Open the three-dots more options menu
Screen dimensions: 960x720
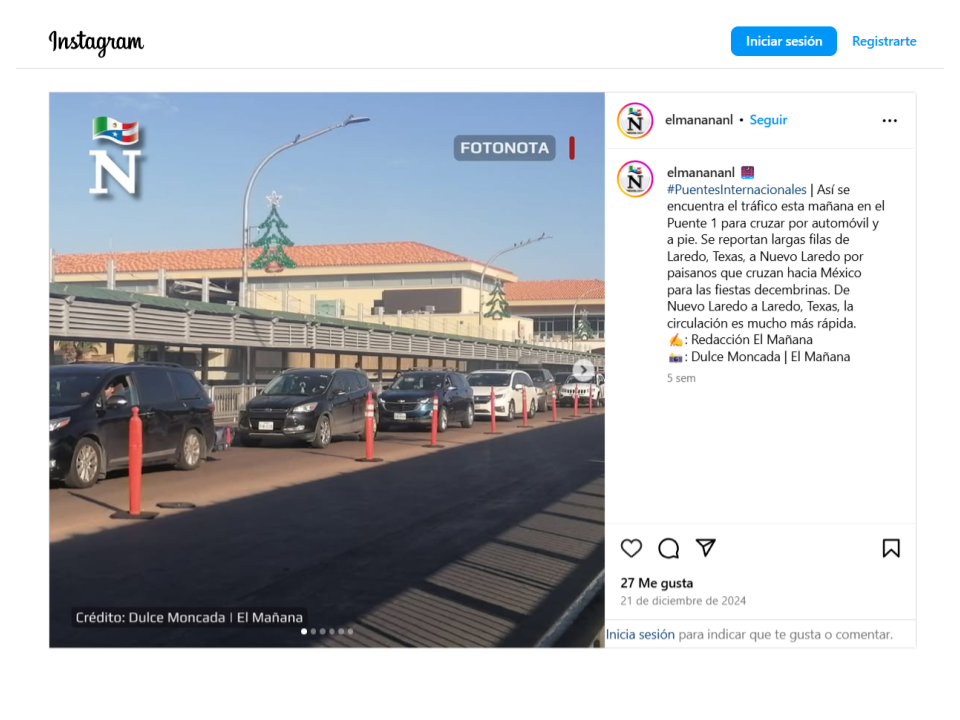(890, 121)
